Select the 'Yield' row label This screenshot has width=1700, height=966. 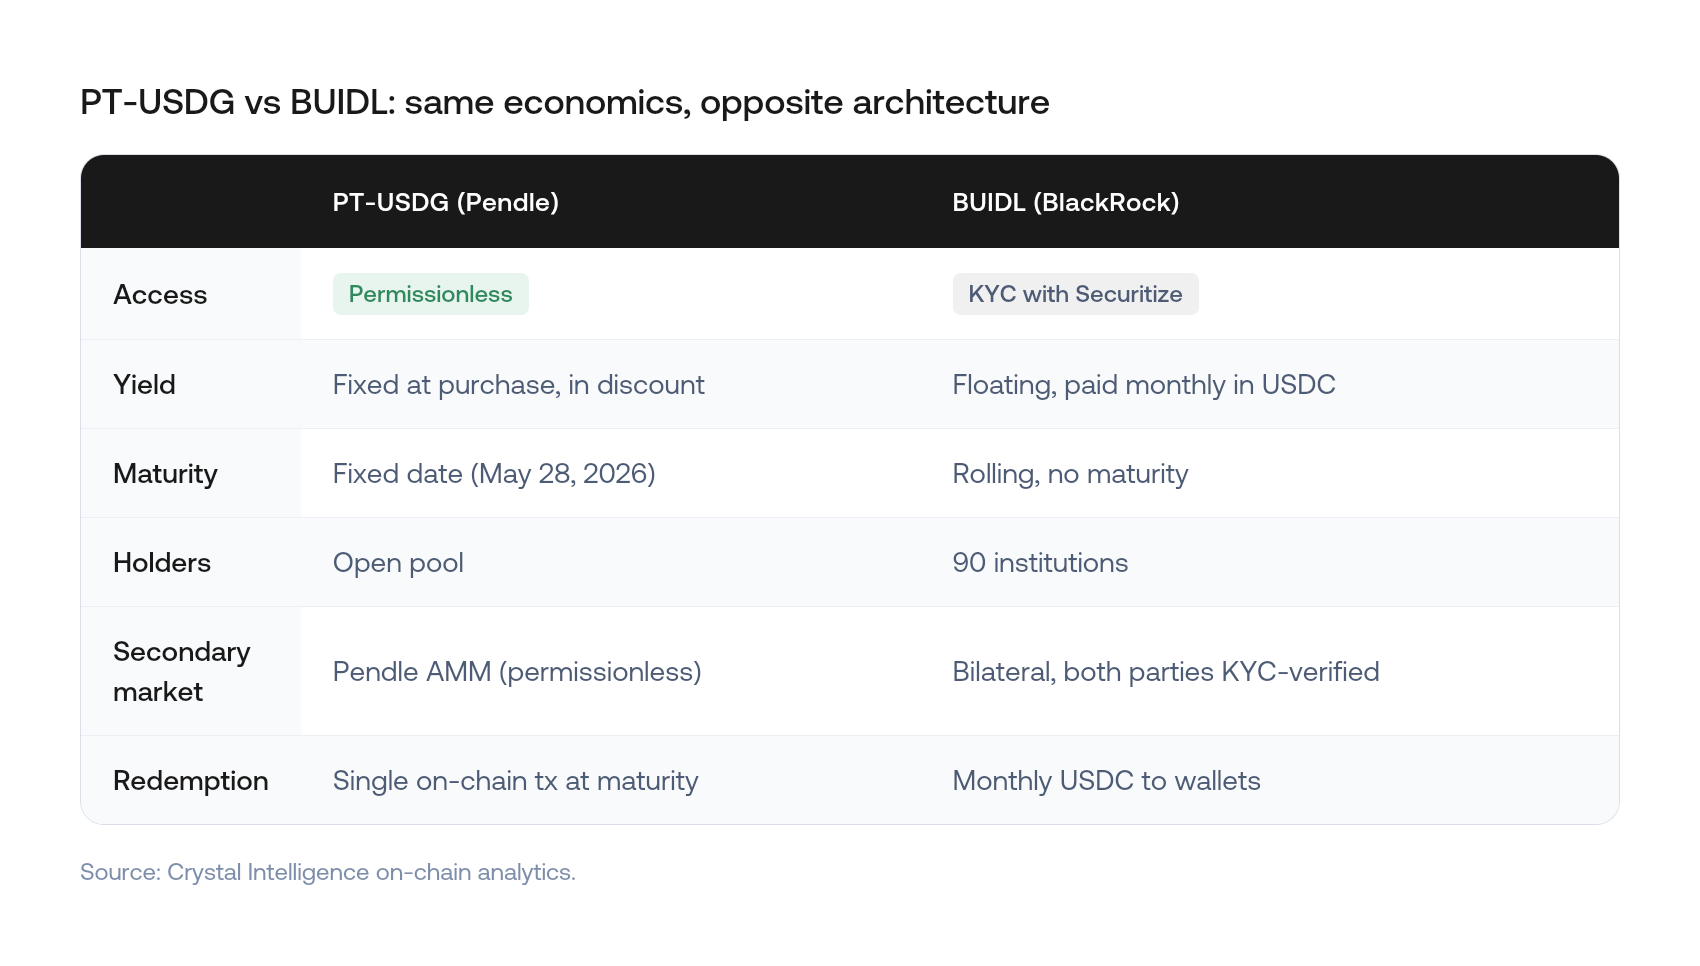click(x=144, y=384)
